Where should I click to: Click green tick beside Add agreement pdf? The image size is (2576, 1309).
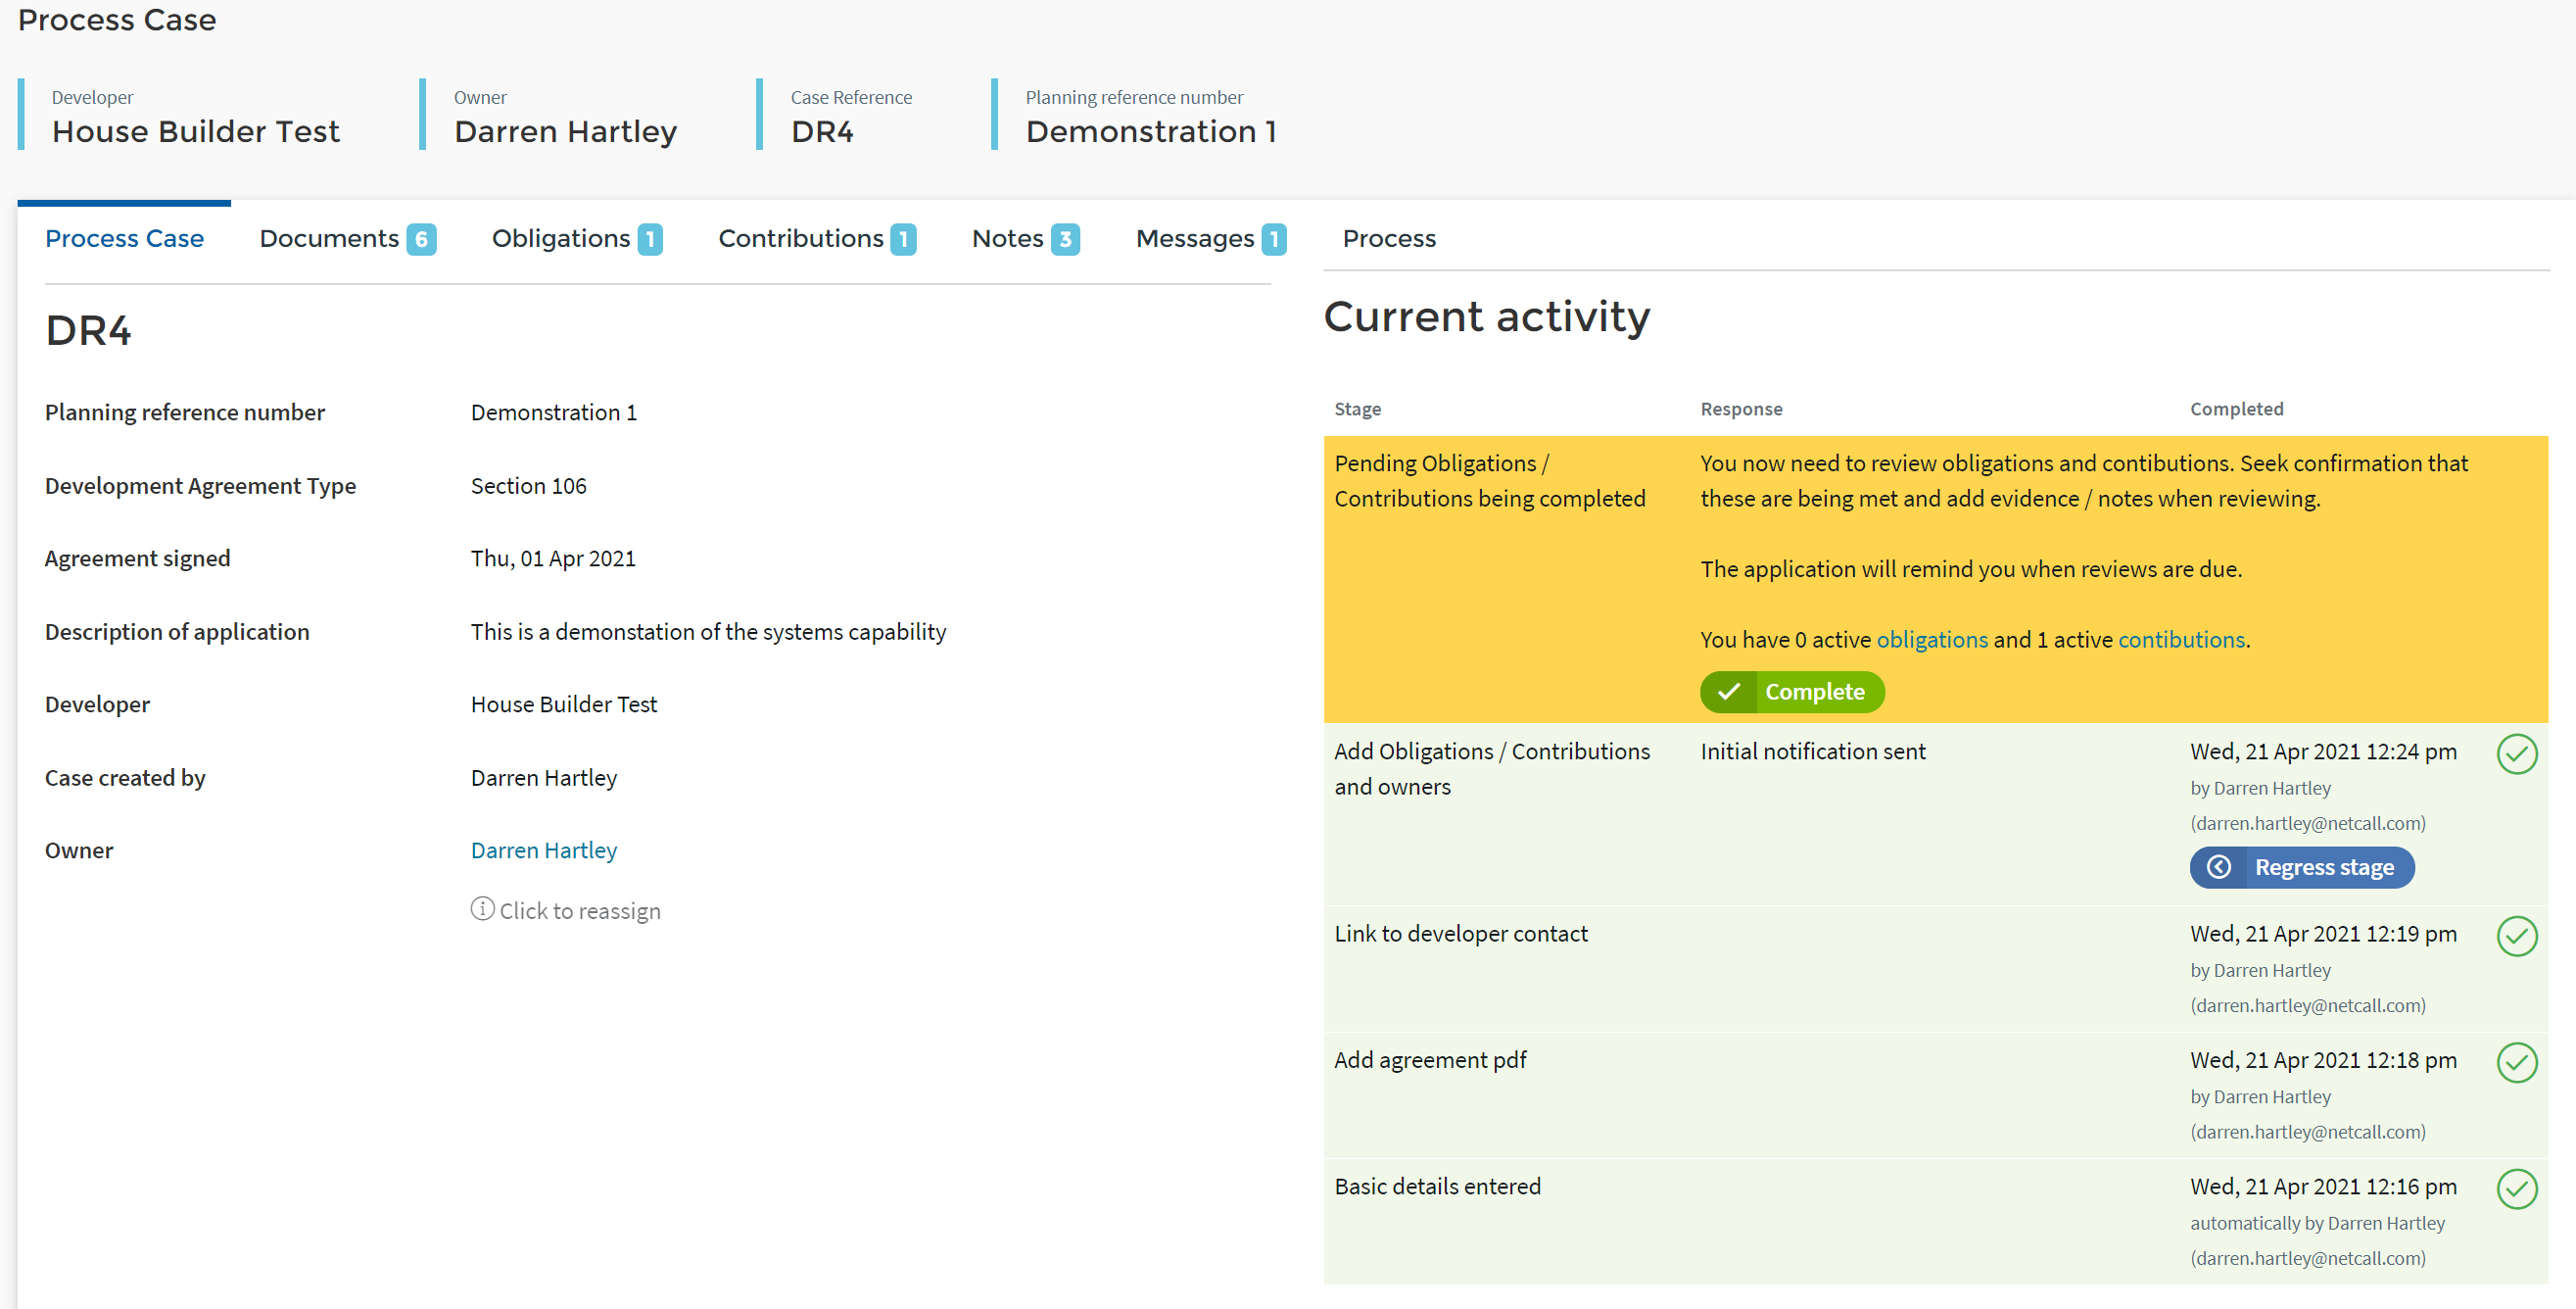click(x=2516, y=1062)
